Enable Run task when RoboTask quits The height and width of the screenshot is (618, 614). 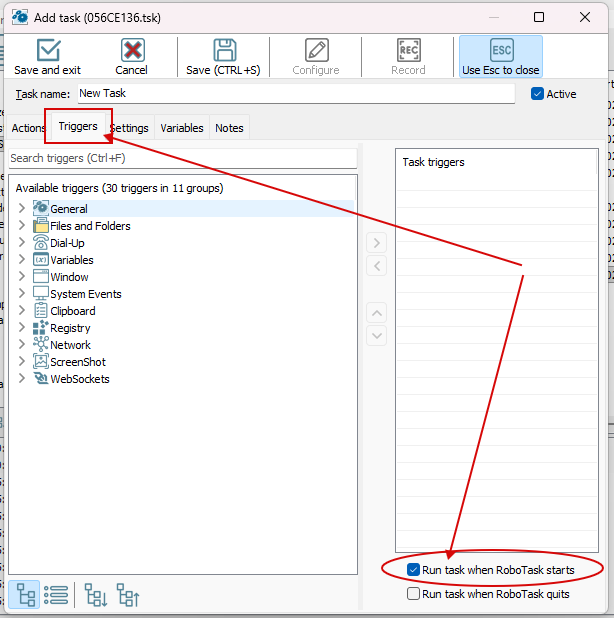414,594
